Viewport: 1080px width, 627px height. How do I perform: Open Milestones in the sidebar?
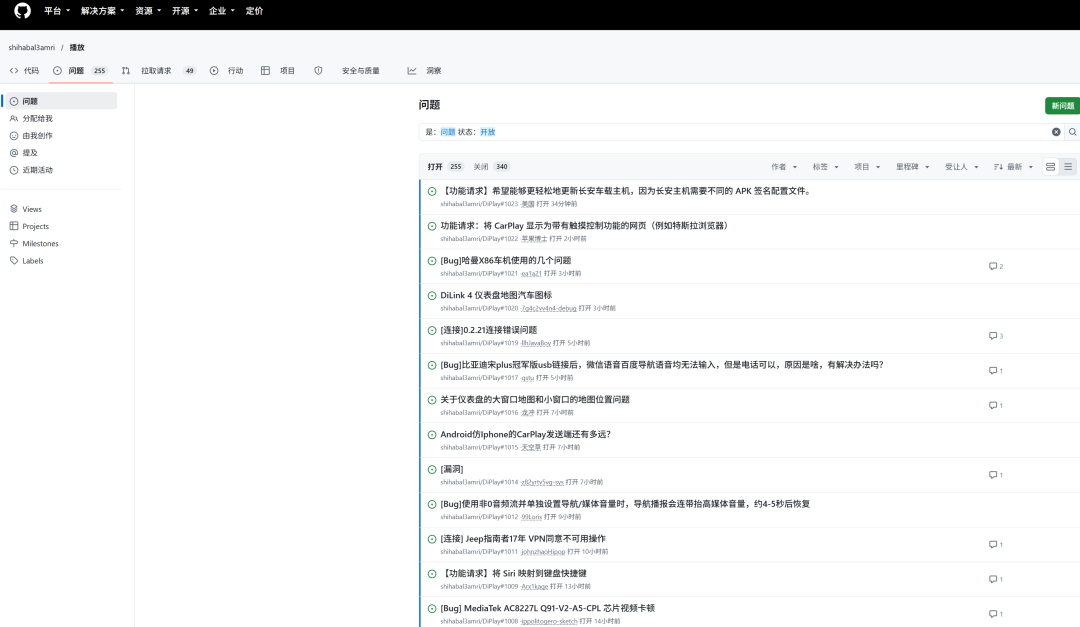click(61, 243)
